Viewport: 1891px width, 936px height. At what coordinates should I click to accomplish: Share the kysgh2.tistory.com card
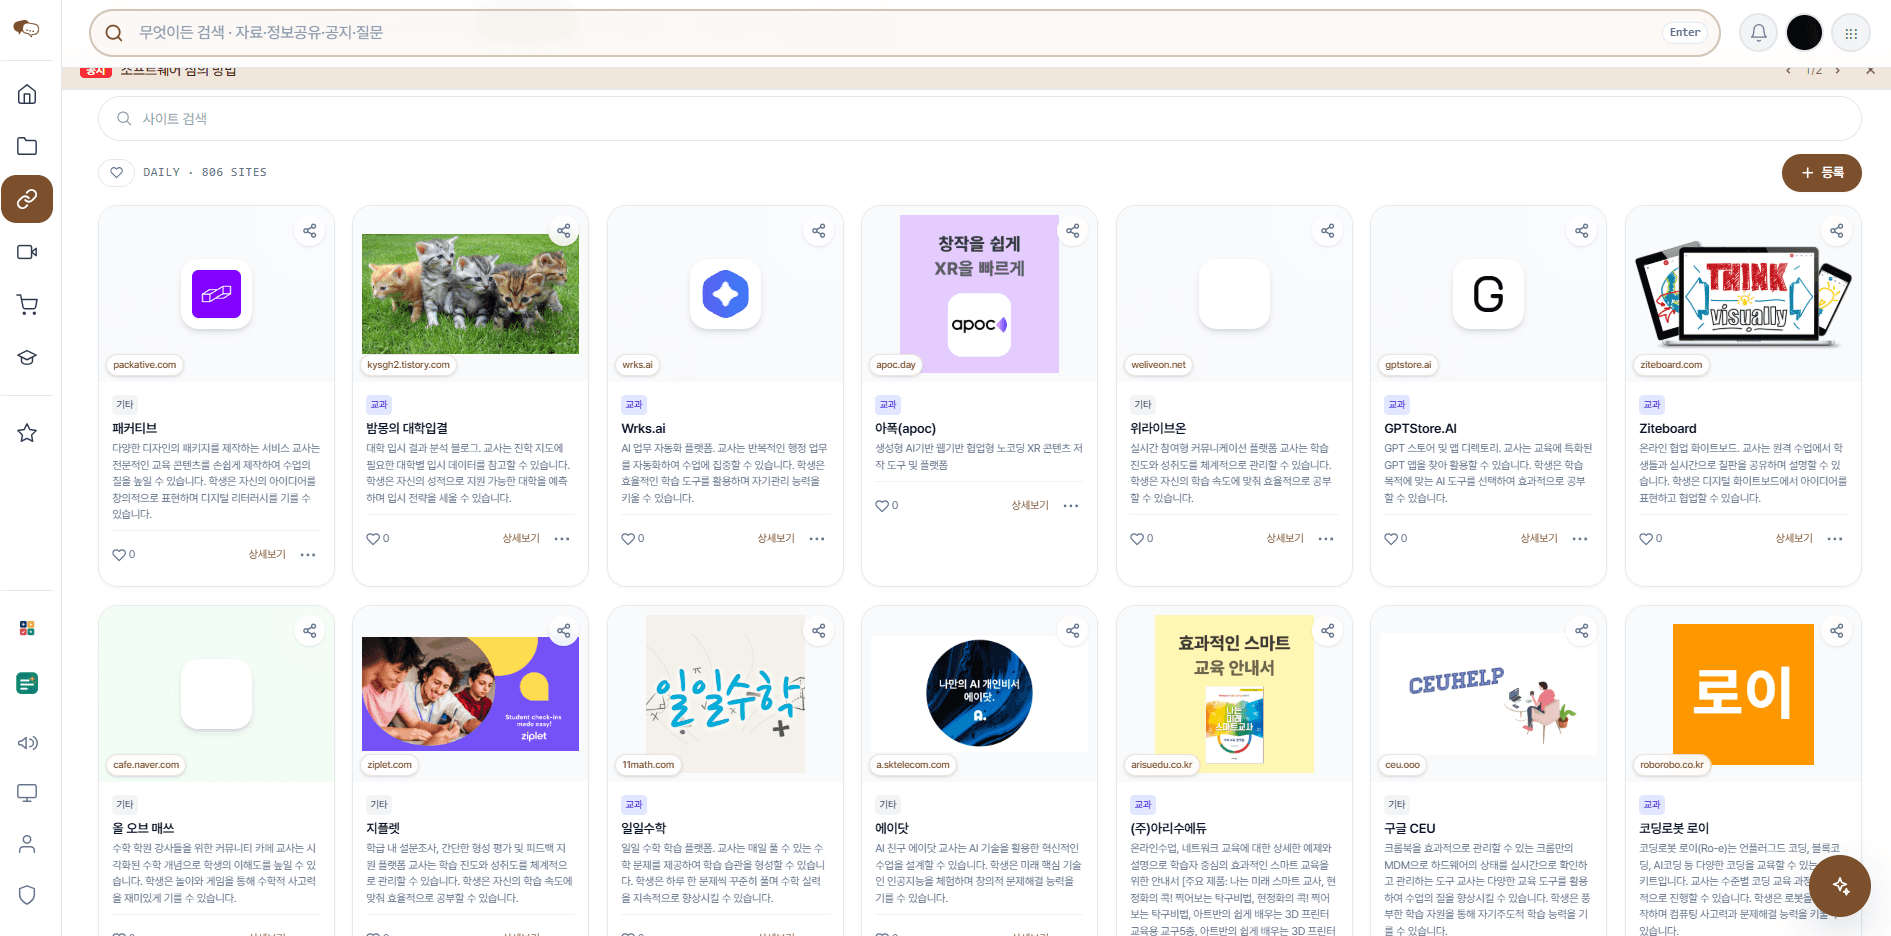click(x=564, y=231)
